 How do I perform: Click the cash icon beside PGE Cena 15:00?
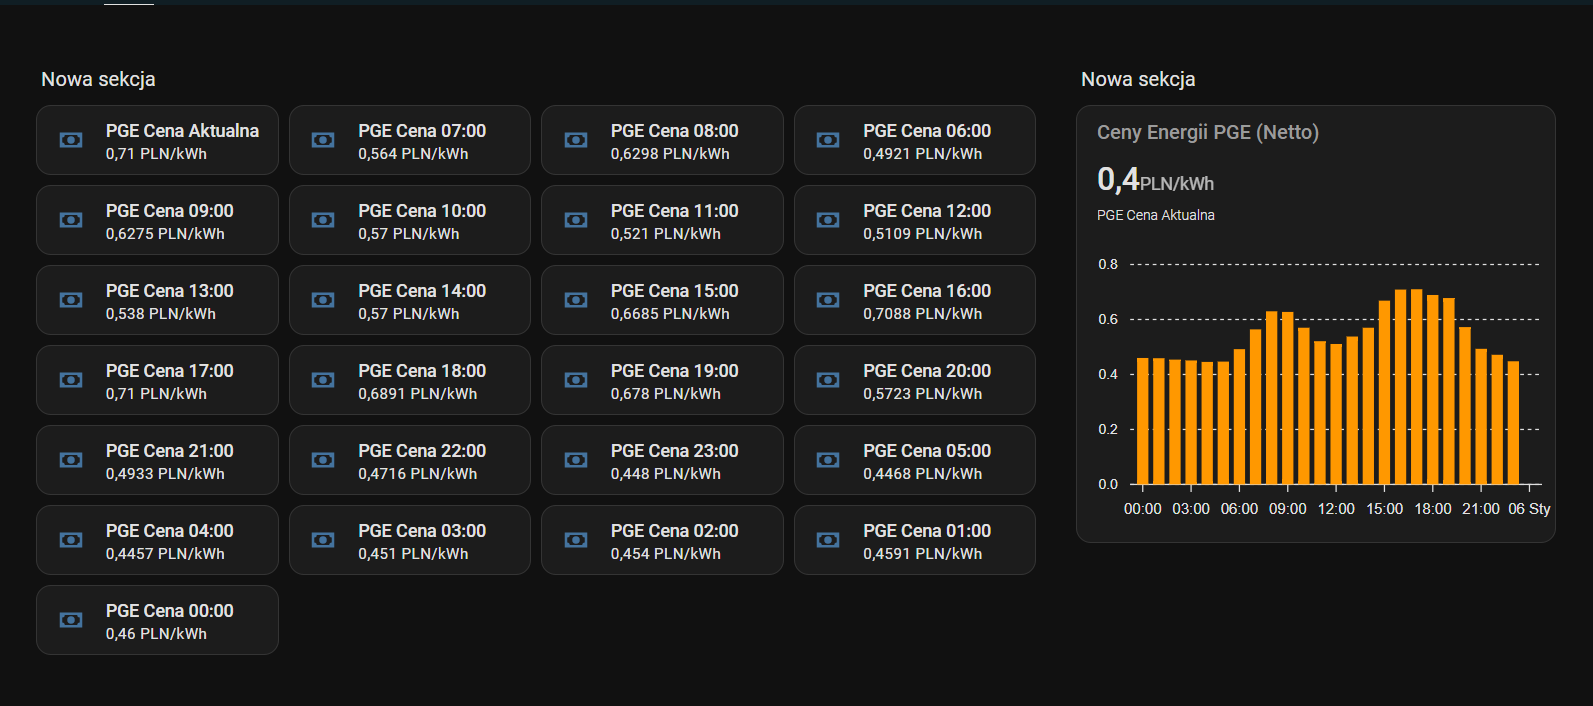click(576, 300)
